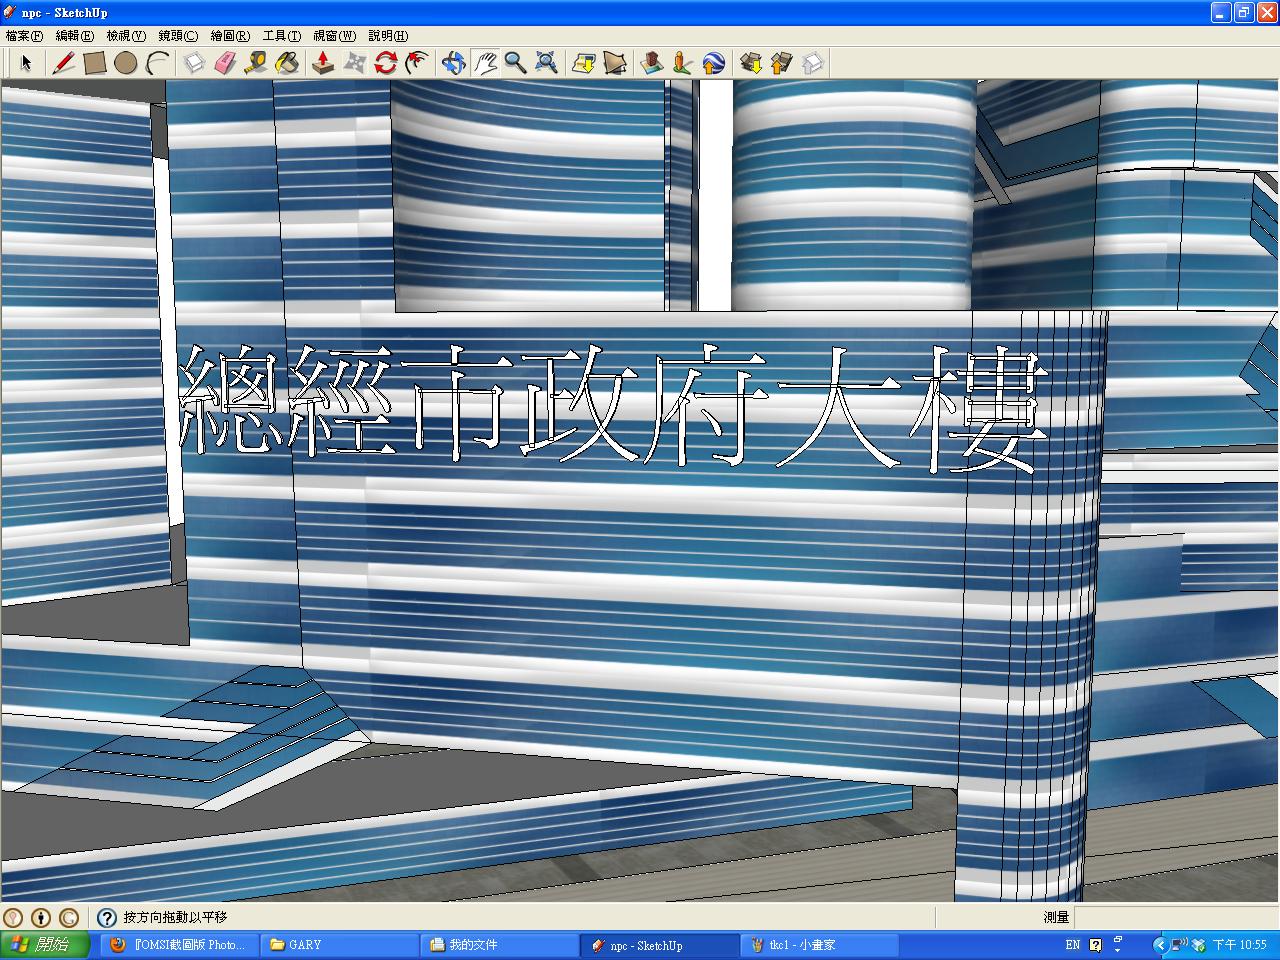The image size is (1280, 960).
Task: Pick the Line pencil tool
Action: [64, 64]
